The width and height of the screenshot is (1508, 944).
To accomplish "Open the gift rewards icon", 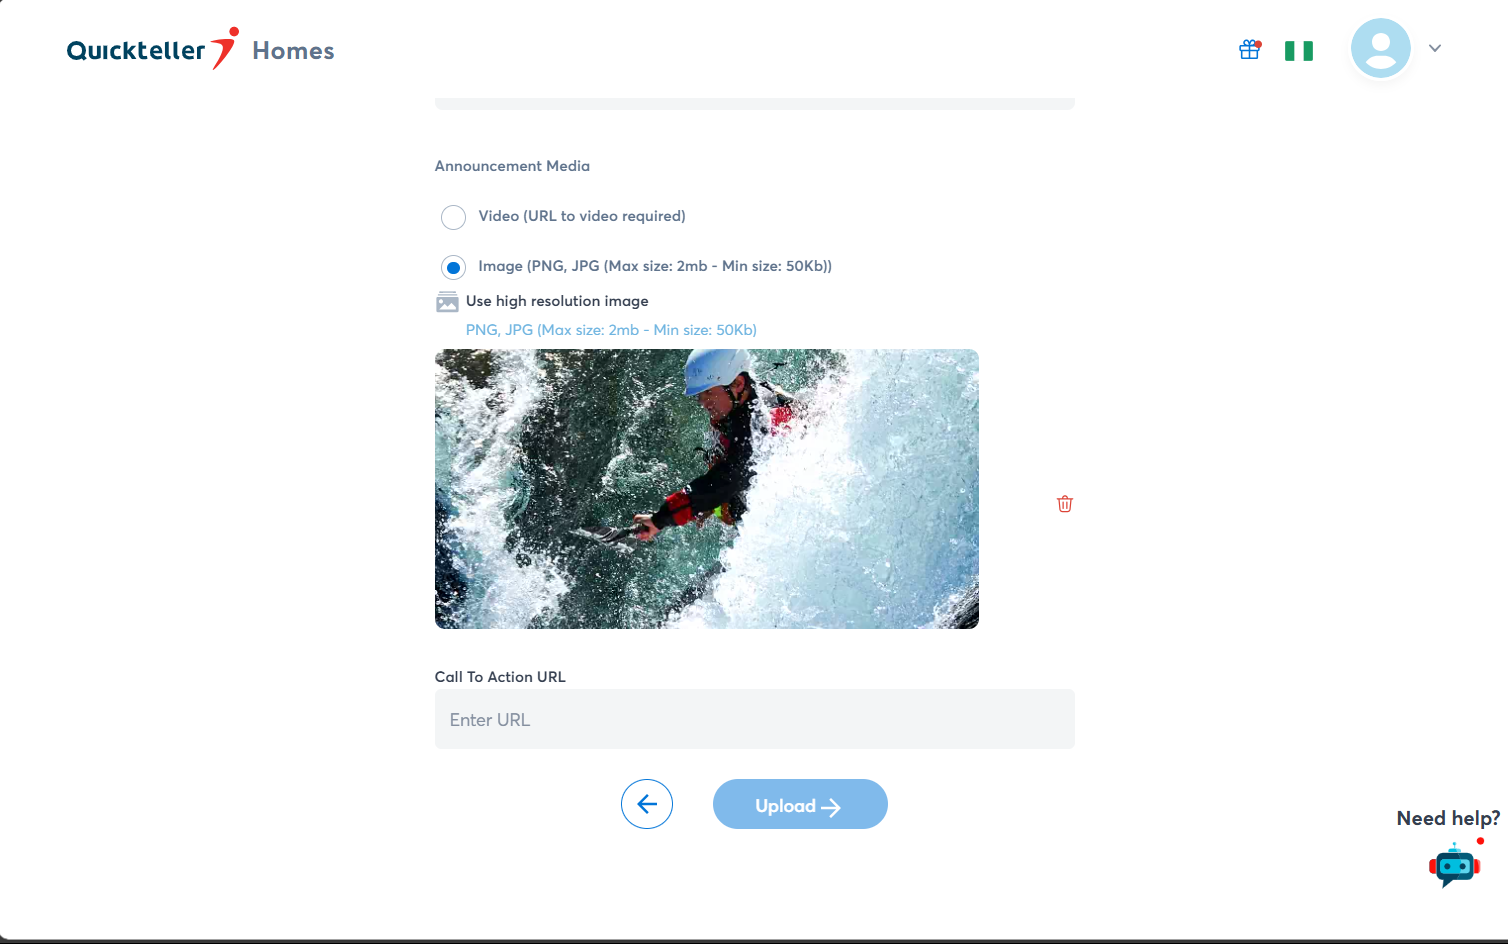I will click(1249, 50).
